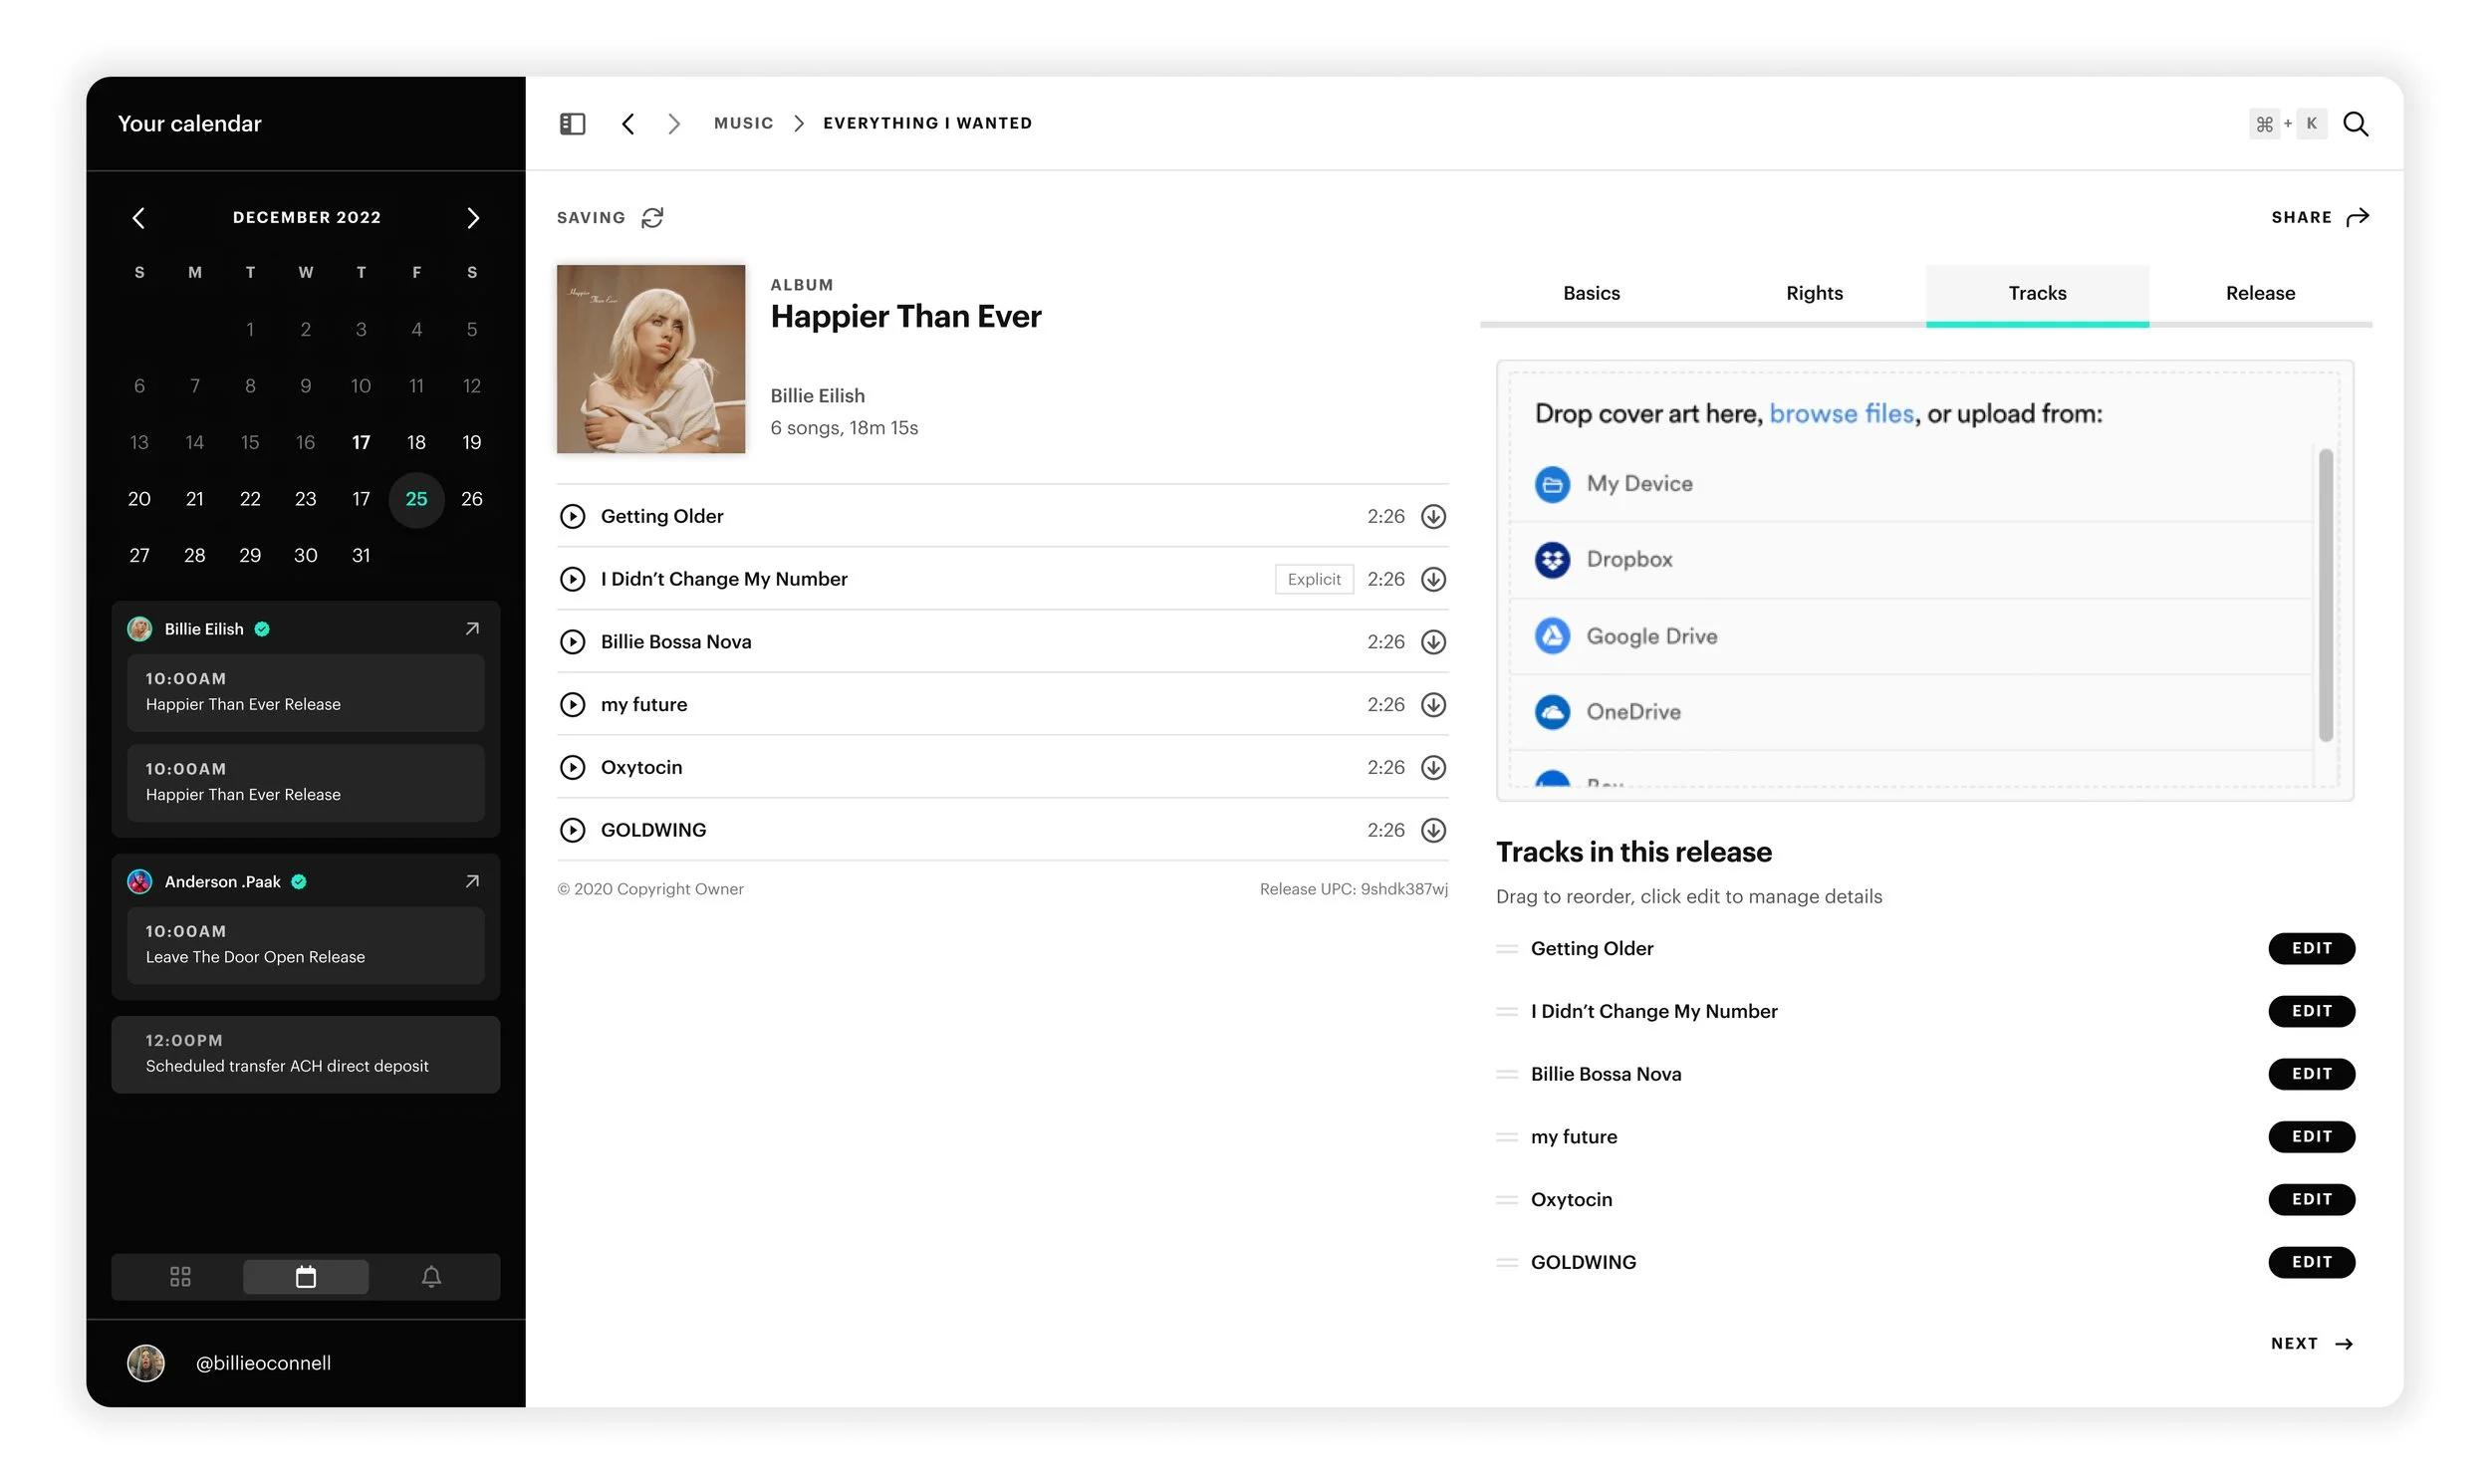Click the 6 songs, 18m 15s text
Viewport: 2490px width, 1484px height.
click(843, 427)
